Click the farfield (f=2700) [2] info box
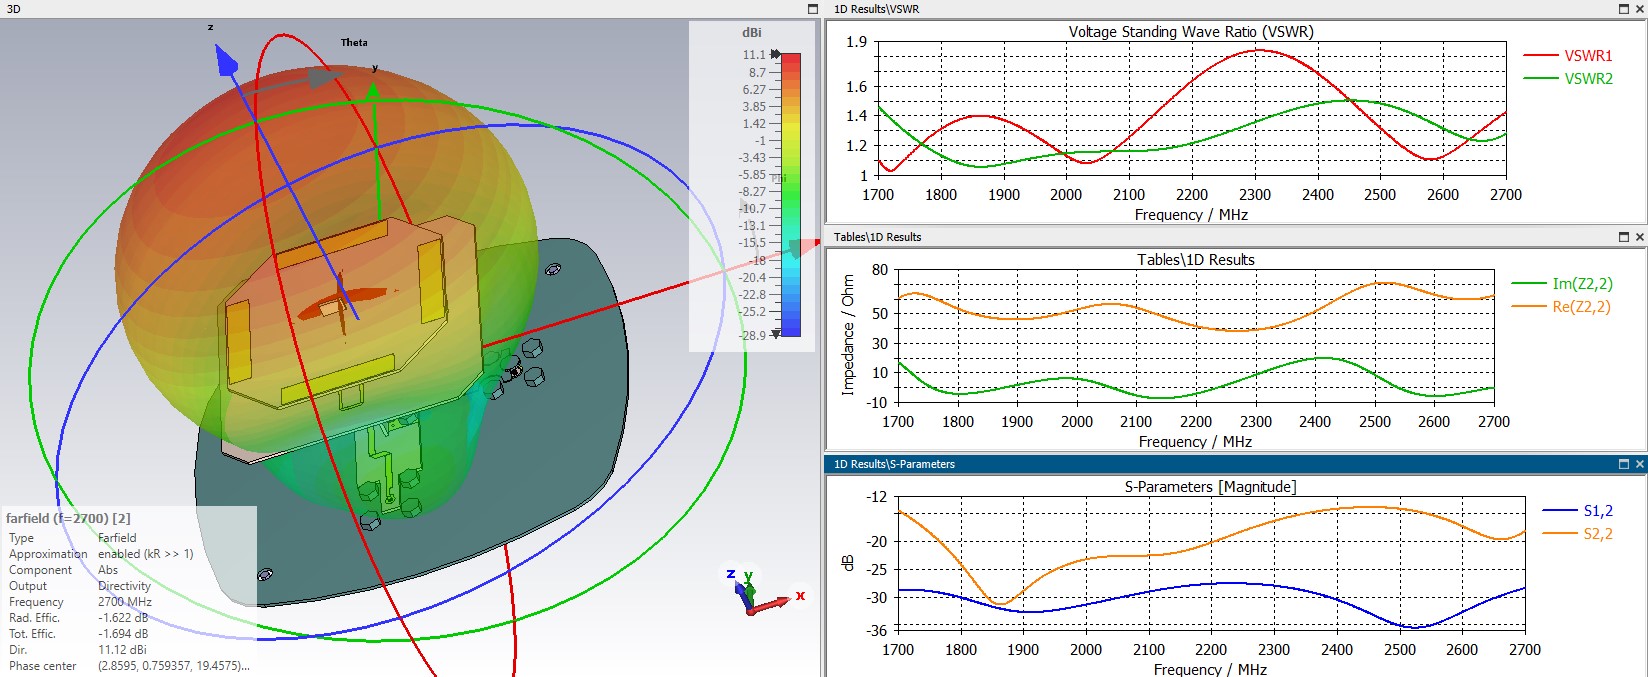The height and width of the screenshot is (677, 1648). pos(128,590)
